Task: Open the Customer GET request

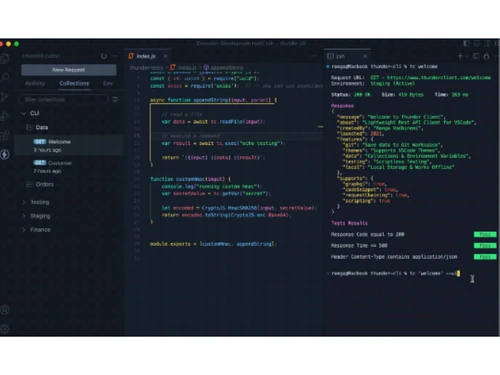Action: click(69, 167)
